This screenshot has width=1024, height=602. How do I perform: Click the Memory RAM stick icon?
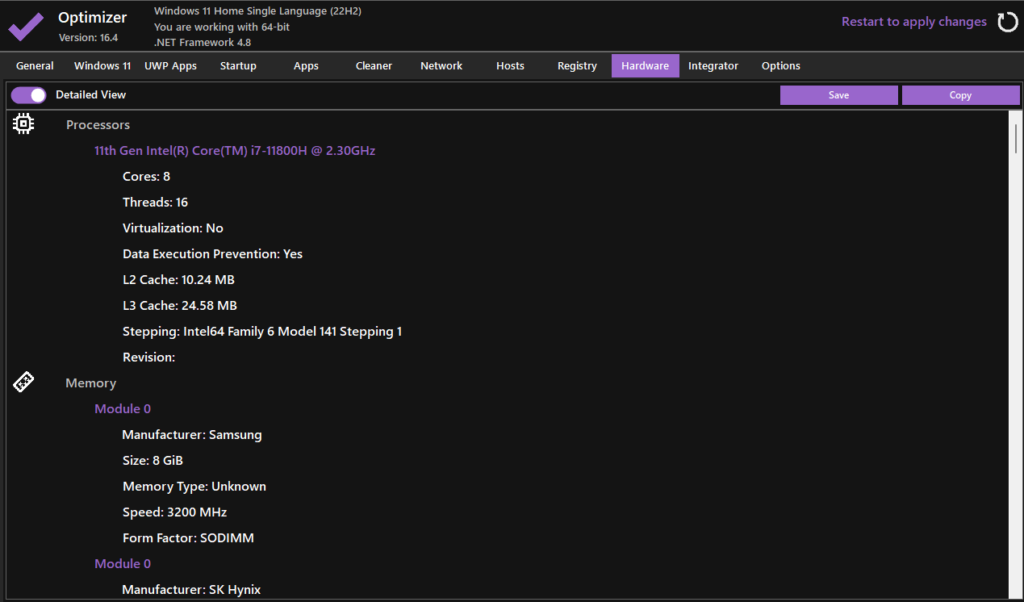24,382
